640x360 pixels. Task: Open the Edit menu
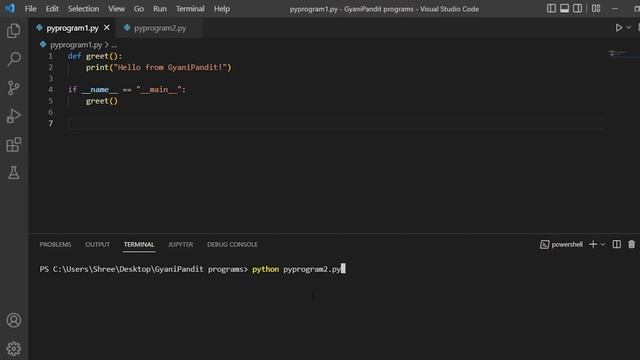click(x=52, y=9)
